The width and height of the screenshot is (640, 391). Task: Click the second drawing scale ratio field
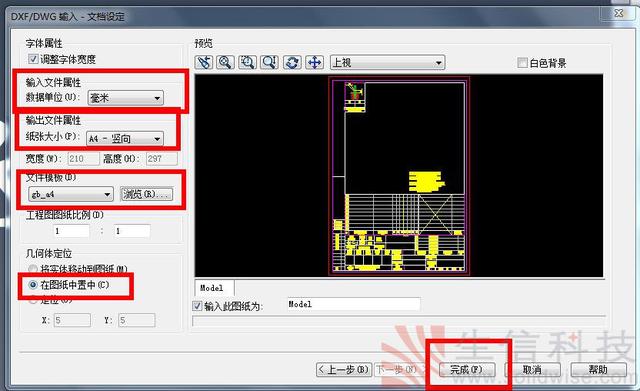[132, 231]
